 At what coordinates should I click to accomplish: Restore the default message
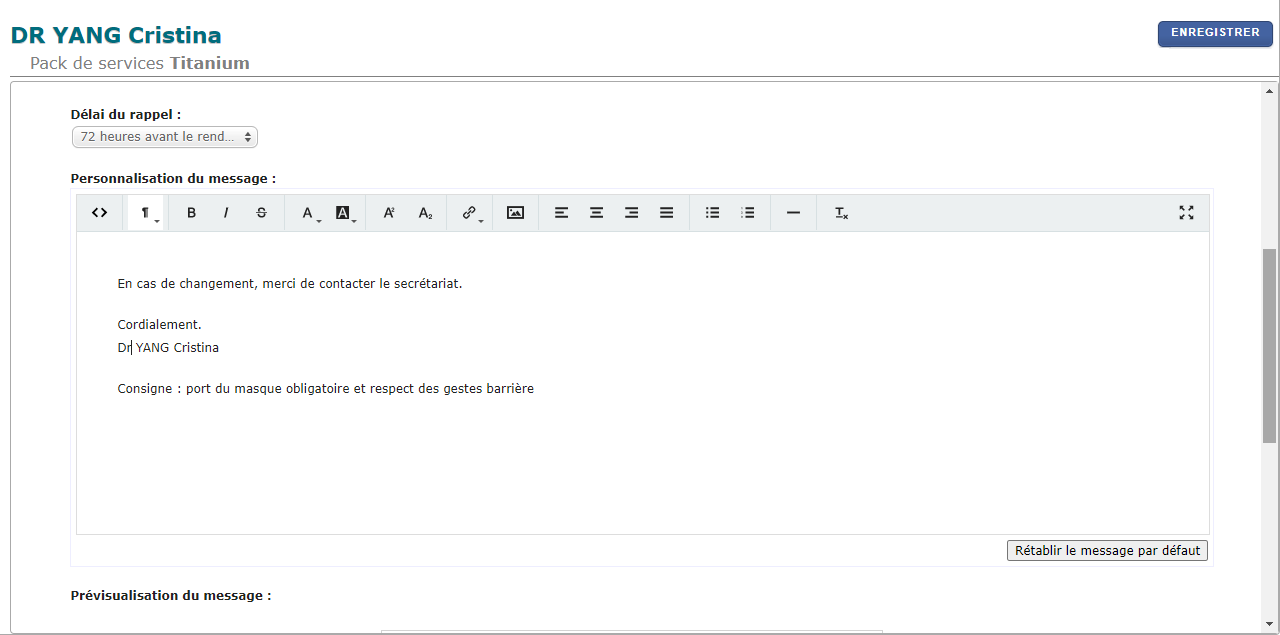1107,550
